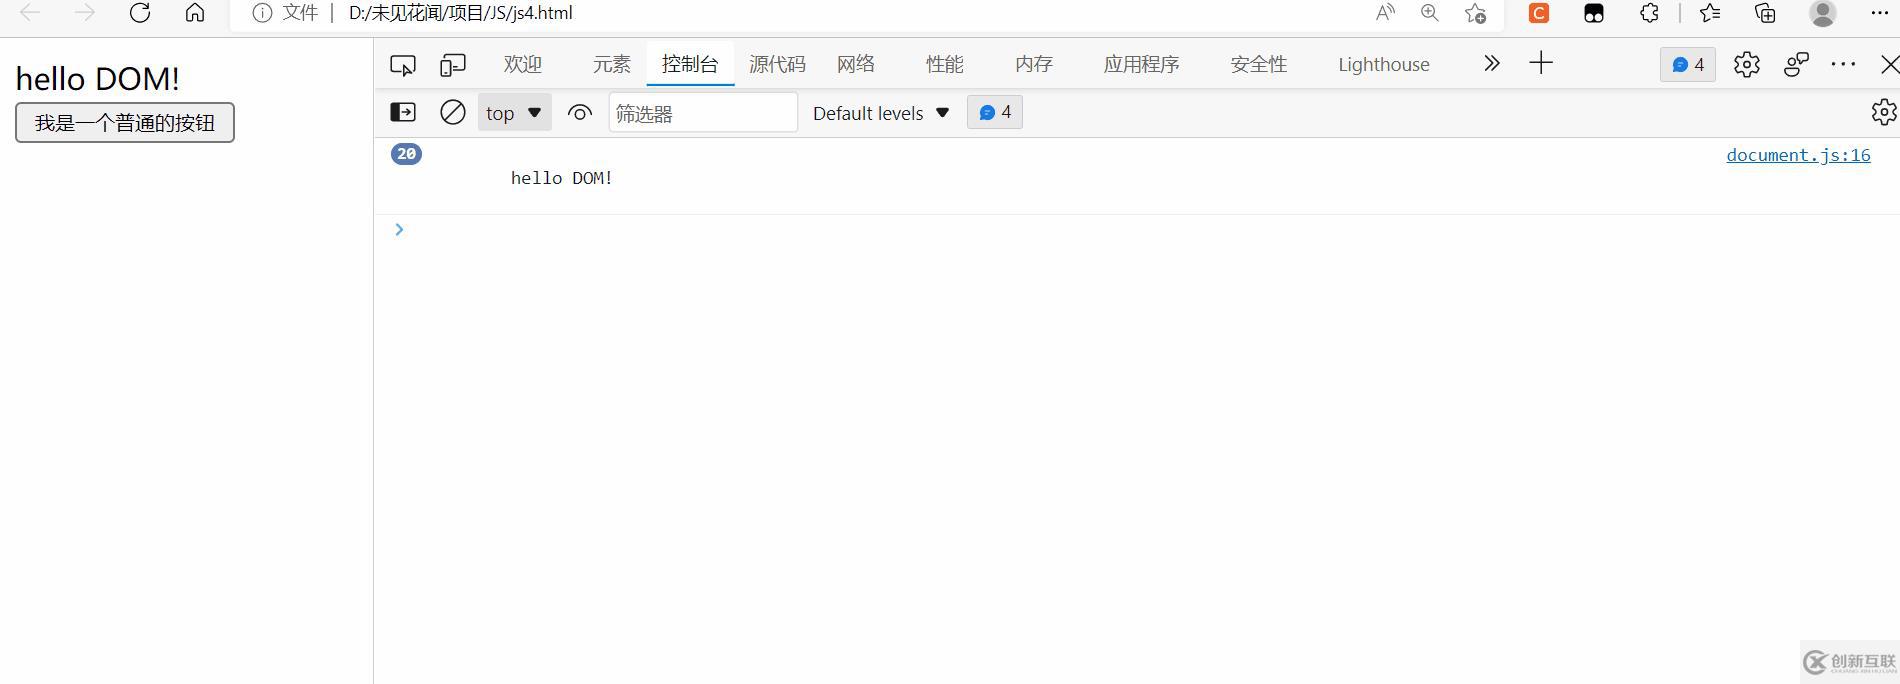1900x684 pixels.
Task: Open the 应用程序 tab
Action: [1141, 64]
